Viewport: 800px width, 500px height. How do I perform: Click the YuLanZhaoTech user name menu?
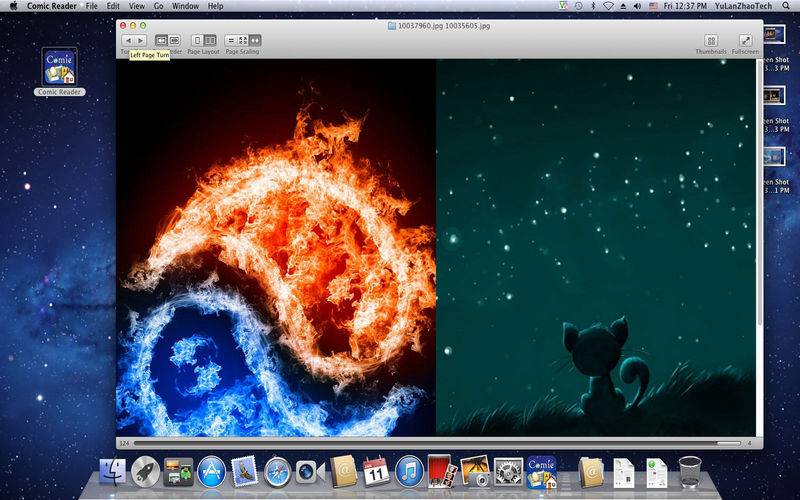(743, 6)
